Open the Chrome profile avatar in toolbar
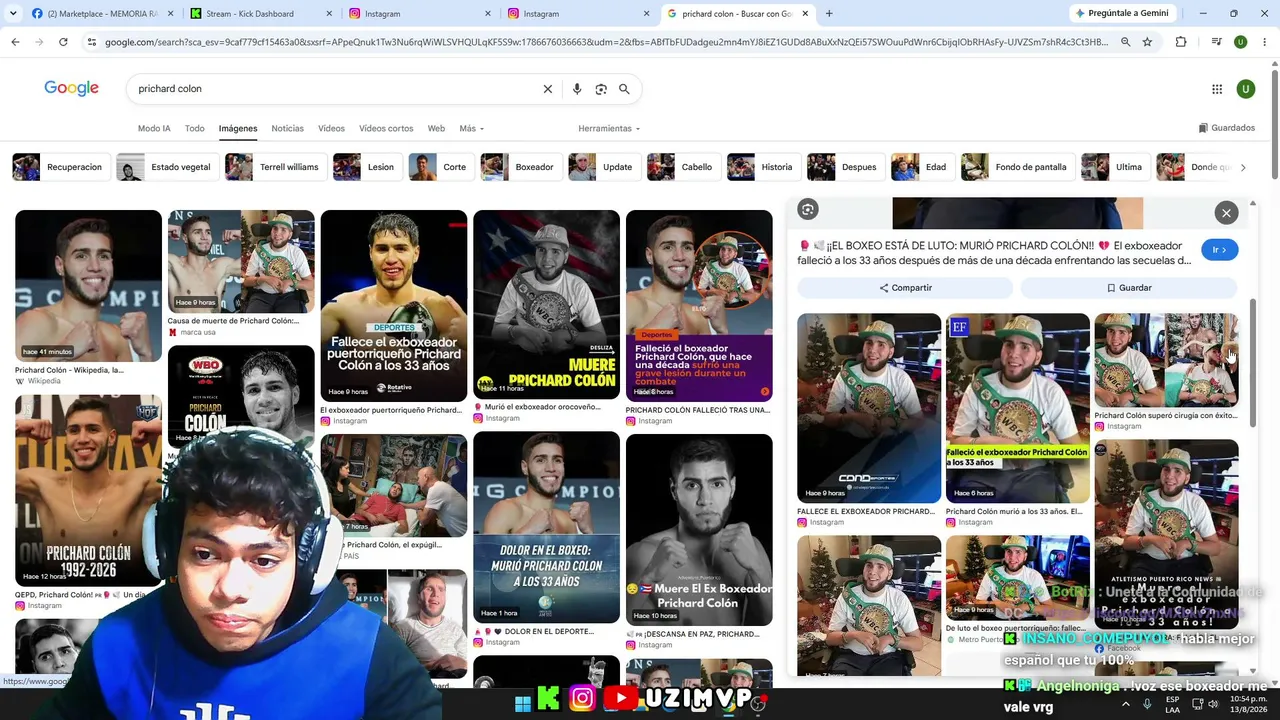 tap(1240, 42)
